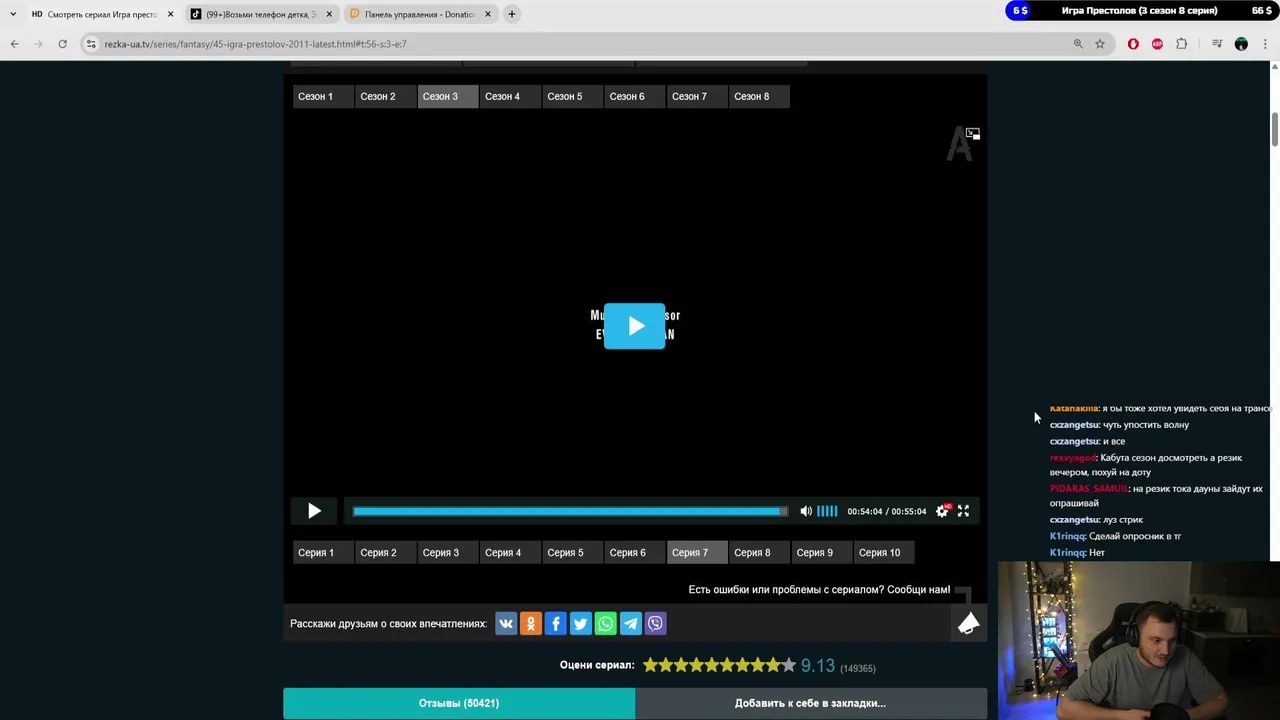
Task: Share via the VK icon
Action: 506,624
